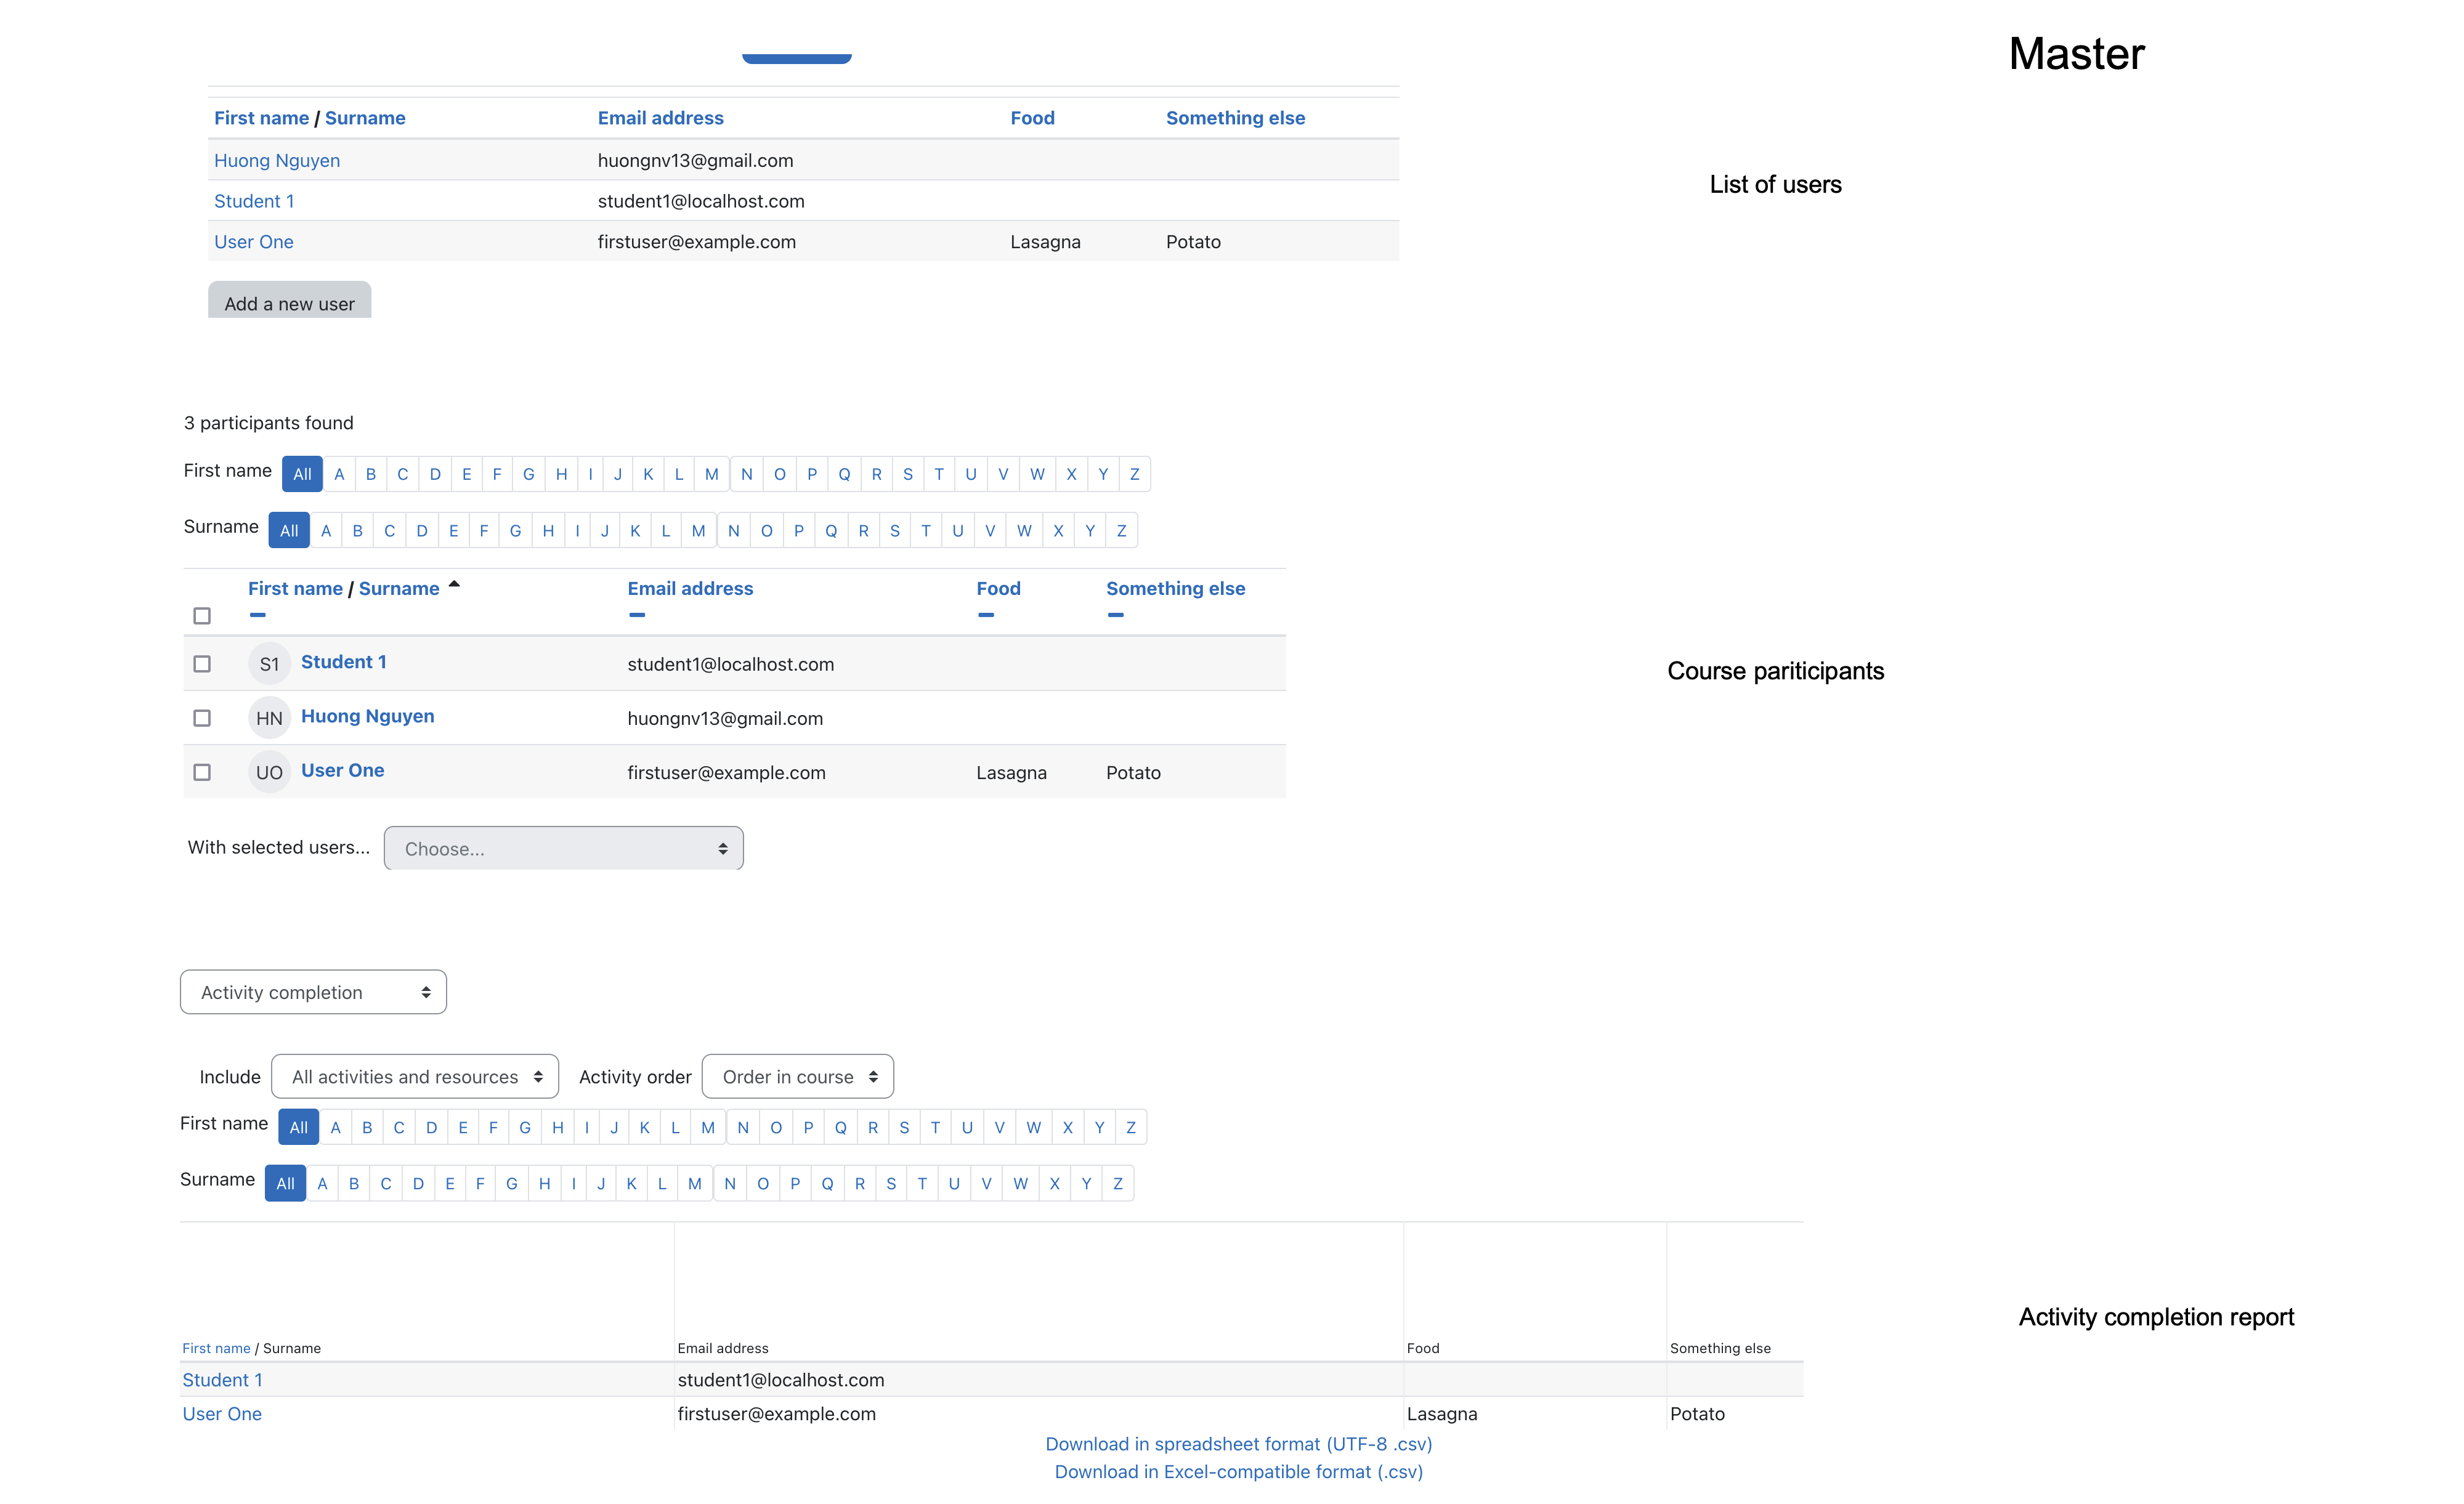Open User One in the completion report
2464x1504 pixels.
coord(222,1414)
